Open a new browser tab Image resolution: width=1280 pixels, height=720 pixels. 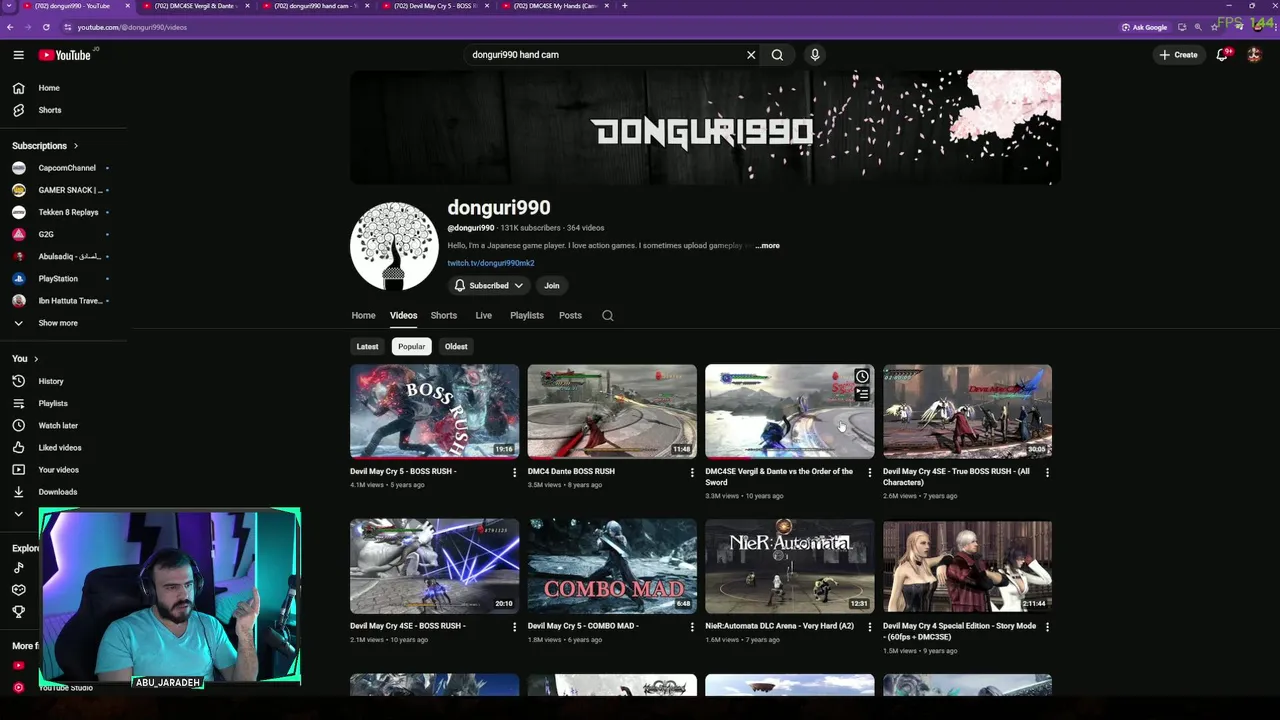pyautogui.click(x=625, y=6)
